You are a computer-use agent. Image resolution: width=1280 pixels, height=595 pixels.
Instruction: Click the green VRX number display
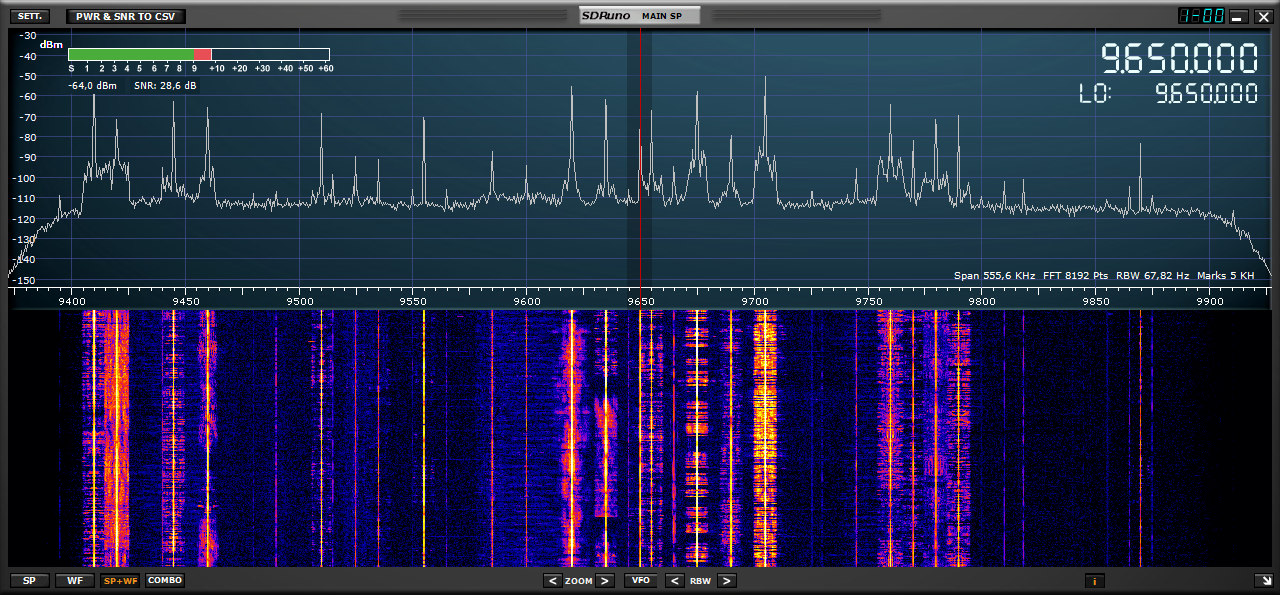coord(1201,16)
